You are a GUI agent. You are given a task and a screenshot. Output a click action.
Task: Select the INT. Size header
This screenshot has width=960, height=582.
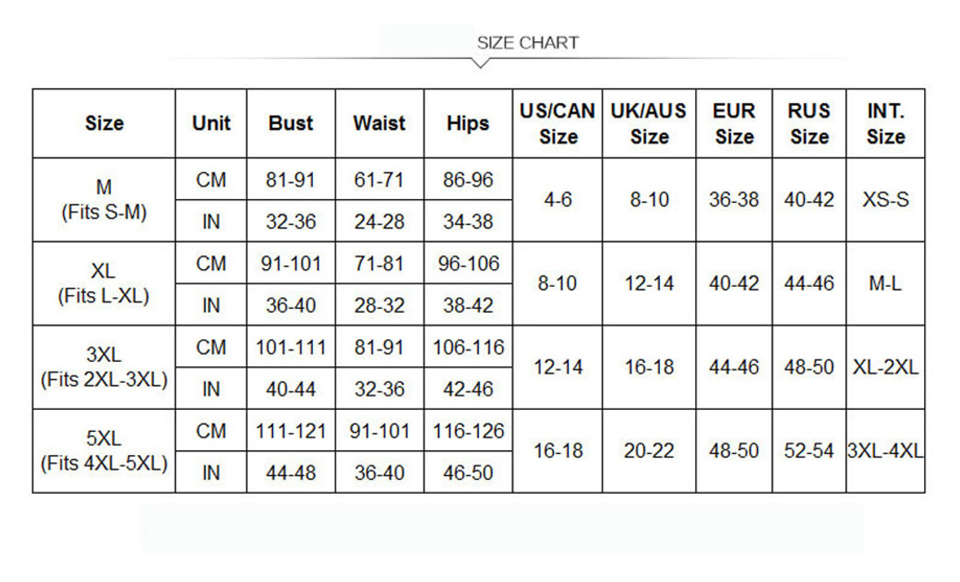tap(885, 123)
